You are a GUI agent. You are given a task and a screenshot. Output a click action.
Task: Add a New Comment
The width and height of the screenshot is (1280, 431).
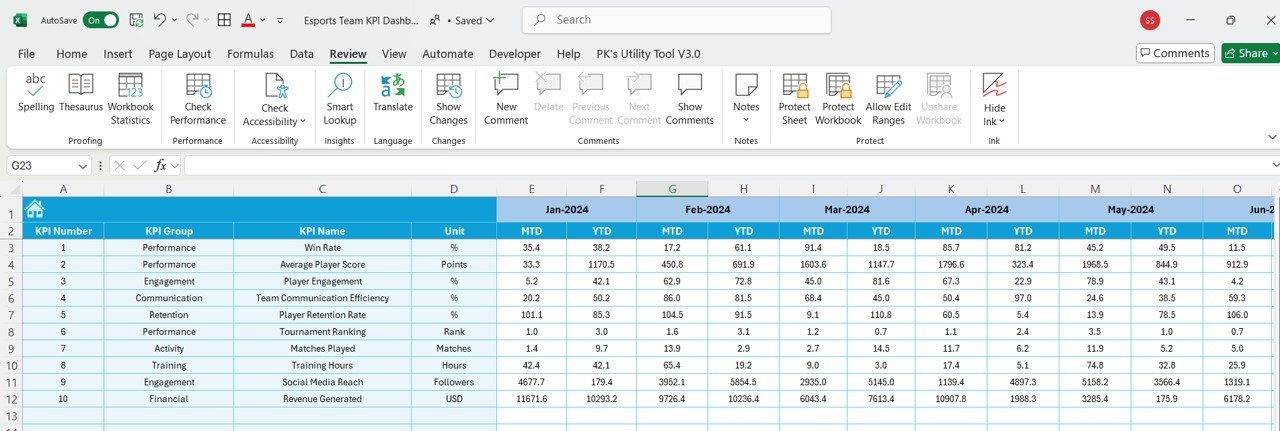coord(506,99)
